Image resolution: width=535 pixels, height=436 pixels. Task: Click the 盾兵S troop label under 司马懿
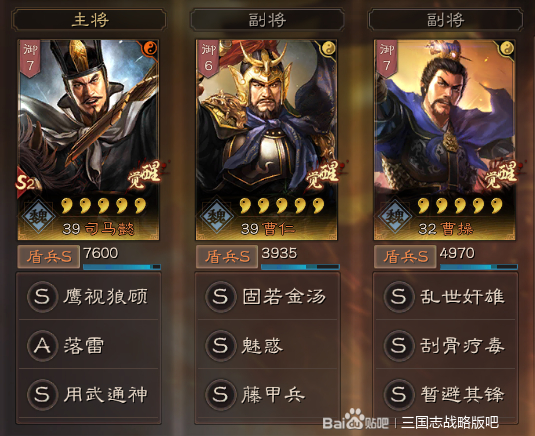pyautogui.click(x=49, y=257)
